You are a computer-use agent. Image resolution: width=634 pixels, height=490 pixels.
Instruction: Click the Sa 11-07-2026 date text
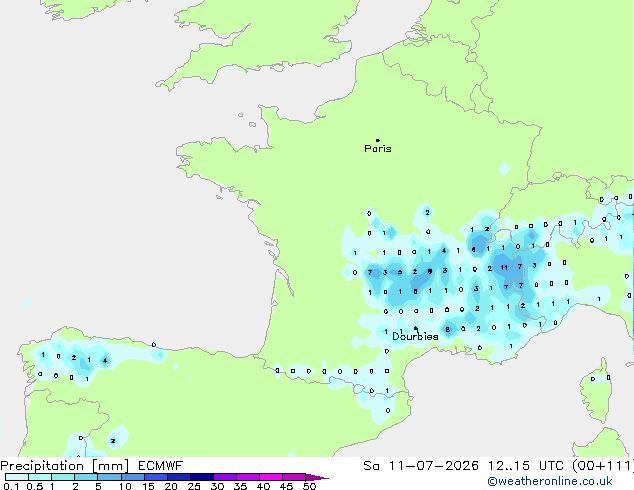421,466
